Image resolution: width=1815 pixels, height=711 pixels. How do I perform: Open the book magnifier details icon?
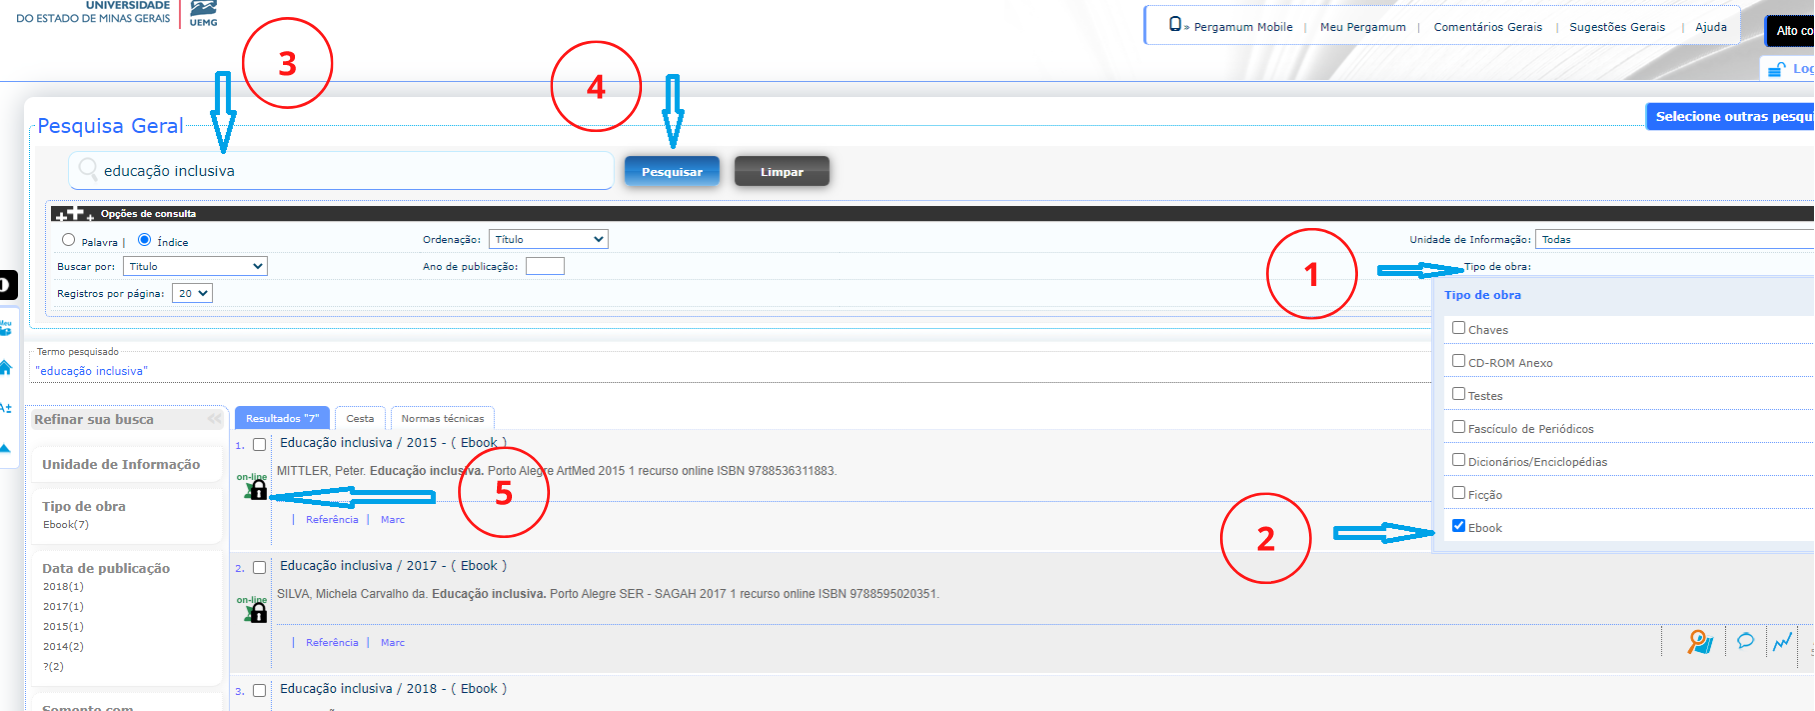tap(1700, 642)
